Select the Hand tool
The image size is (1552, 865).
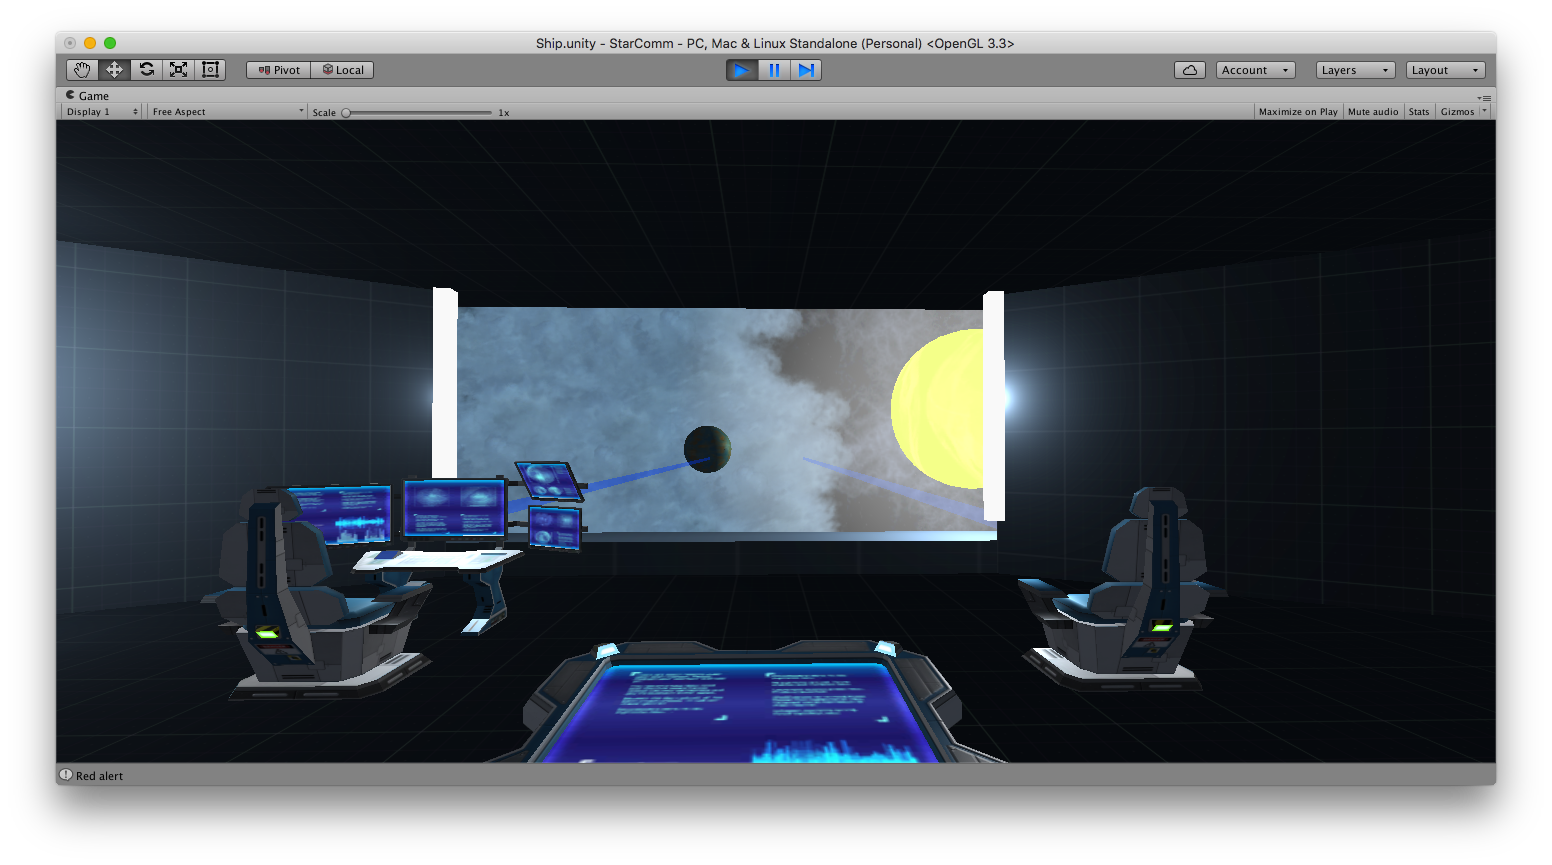tap(82, 70)
